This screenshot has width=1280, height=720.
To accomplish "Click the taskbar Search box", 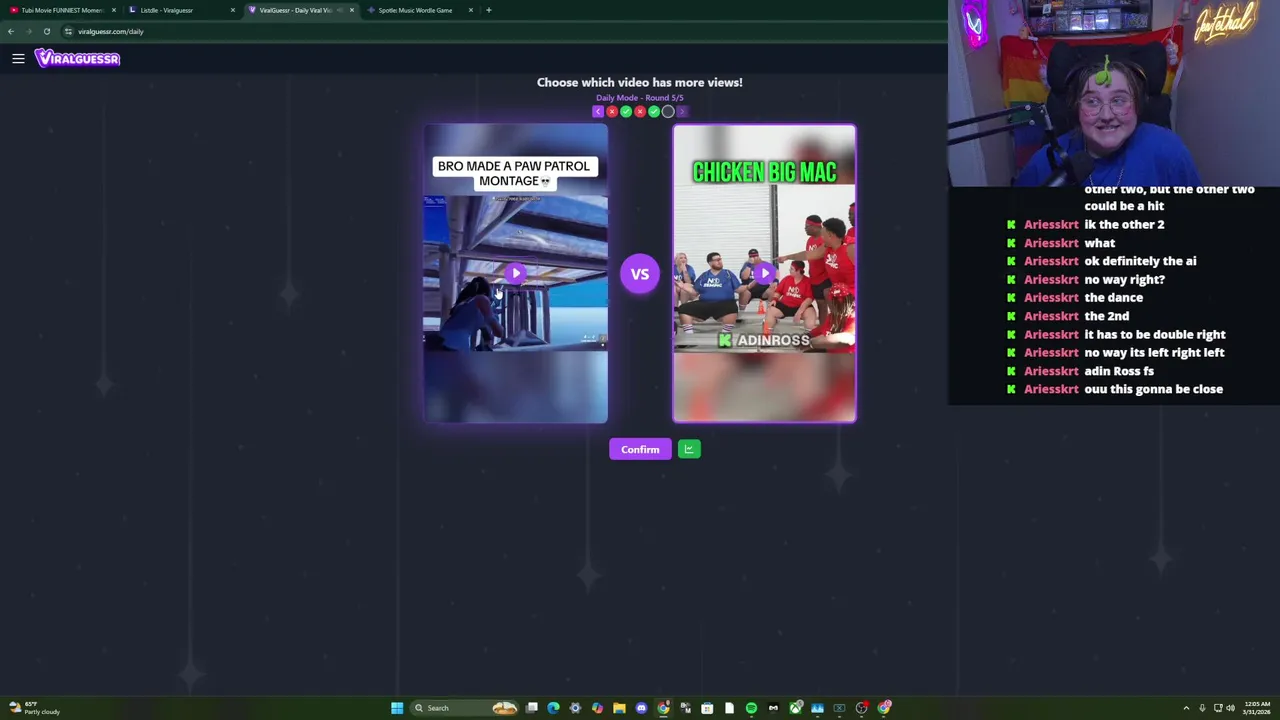I will (x=464, y=708).
